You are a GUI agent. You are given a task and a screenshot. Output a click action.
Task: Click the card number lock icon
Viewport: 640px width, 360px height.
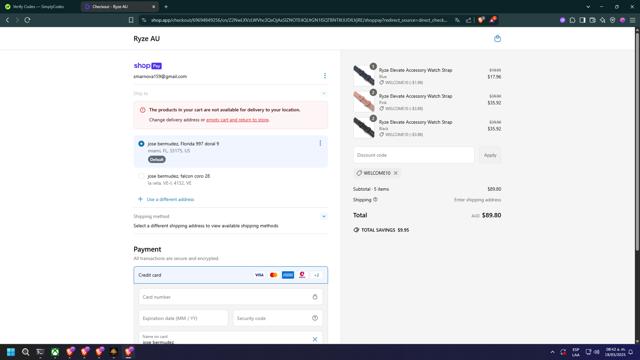(315, 297)
